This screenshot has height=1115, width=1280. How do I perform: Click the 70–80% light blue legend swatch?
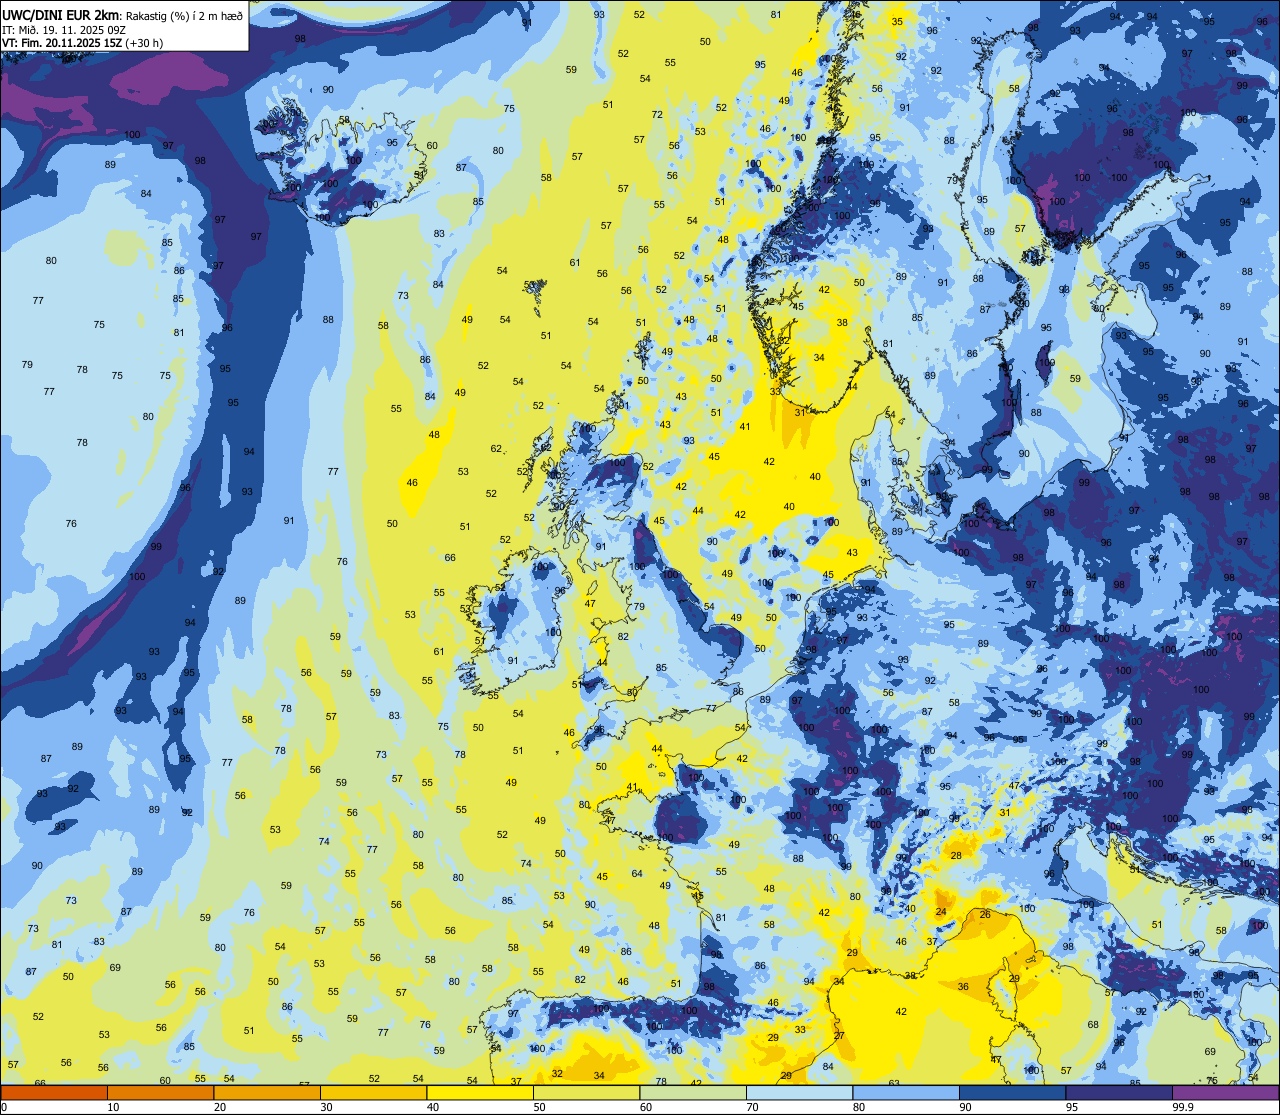point(799,1093)
